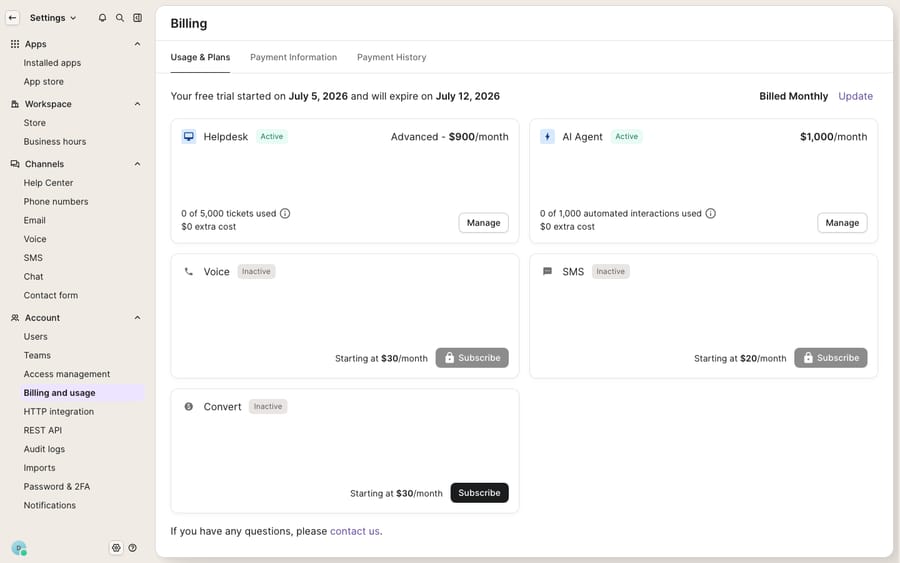Open Email channel settings
This screenshot has width=900, height=563.
[x=34, y=220]
